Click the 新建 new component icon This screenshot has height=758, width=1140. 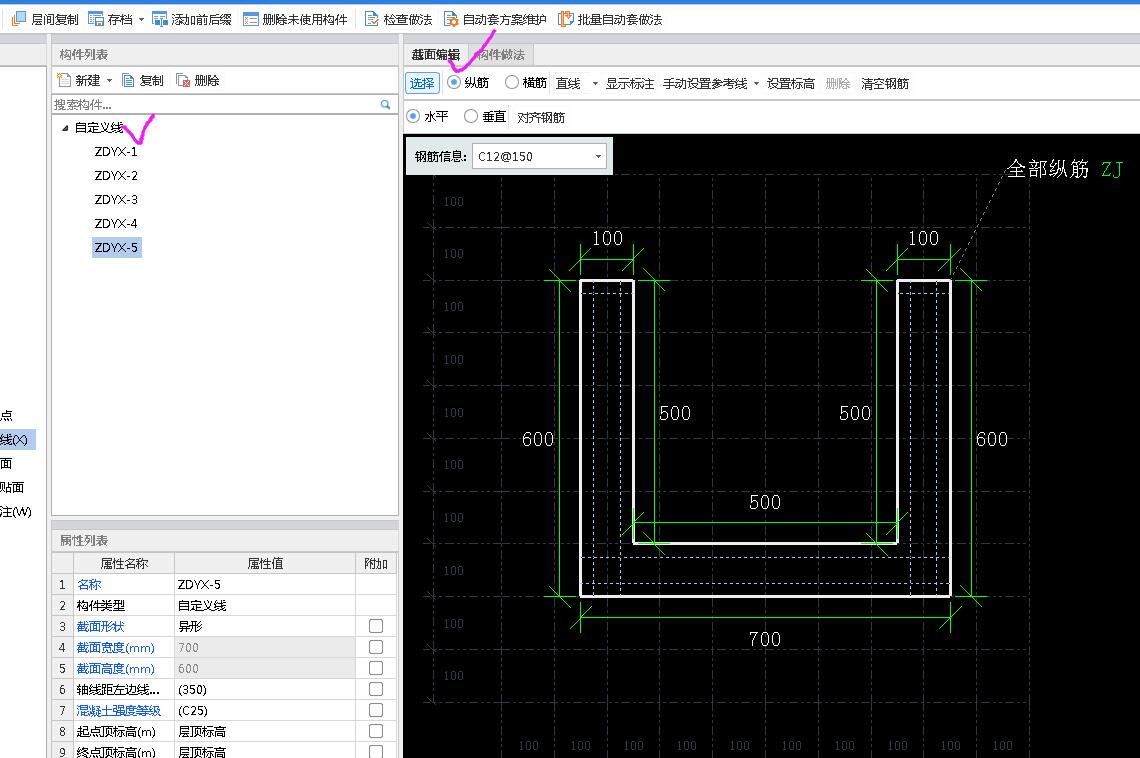[x=64, y=80]
